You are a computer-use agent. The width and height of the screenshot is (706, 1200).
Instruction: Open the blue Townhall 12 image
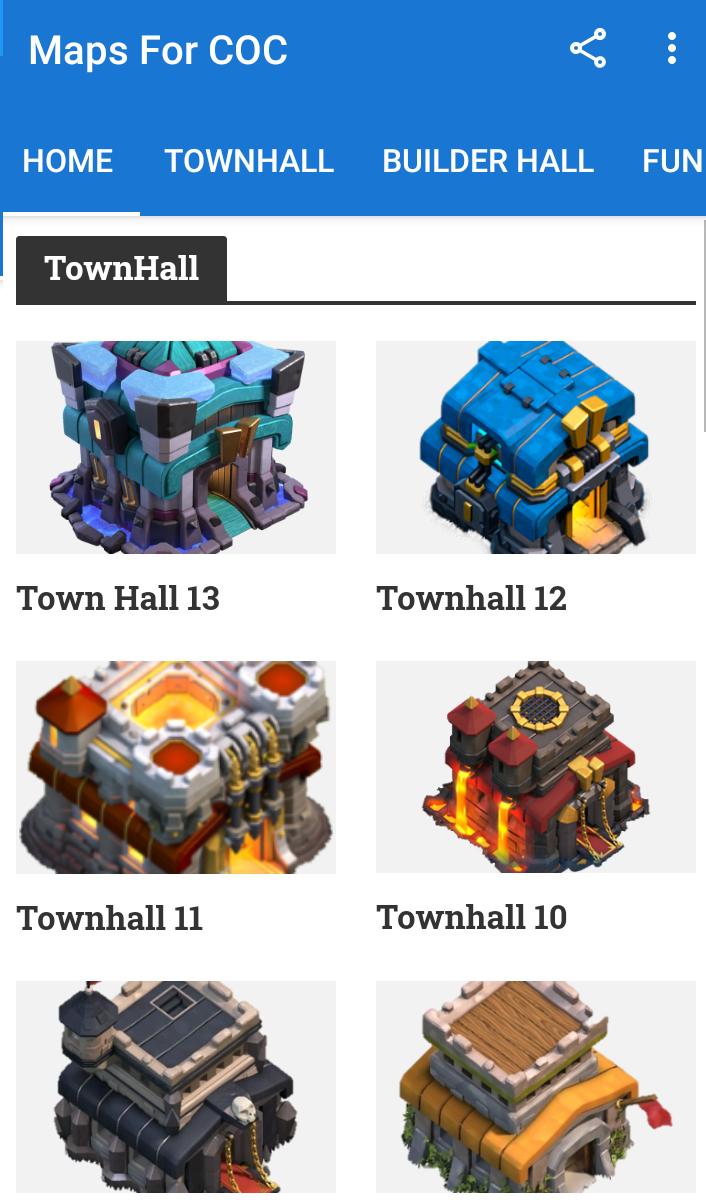536,447
